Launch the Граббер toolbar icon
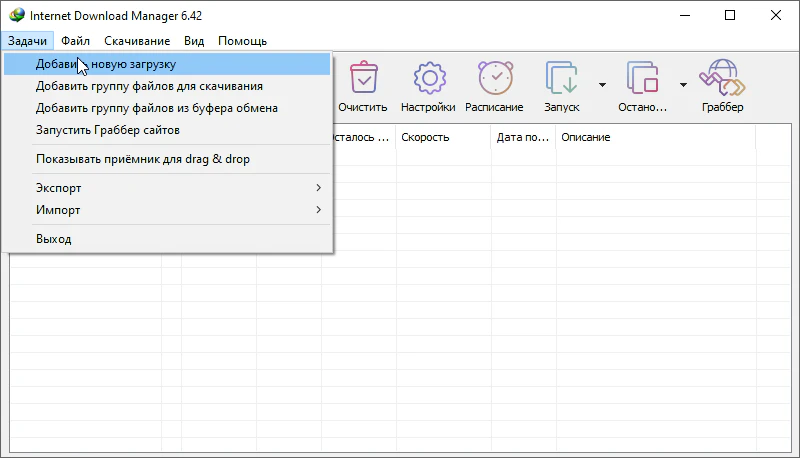800x458 pixels. (x=722, y=80)
